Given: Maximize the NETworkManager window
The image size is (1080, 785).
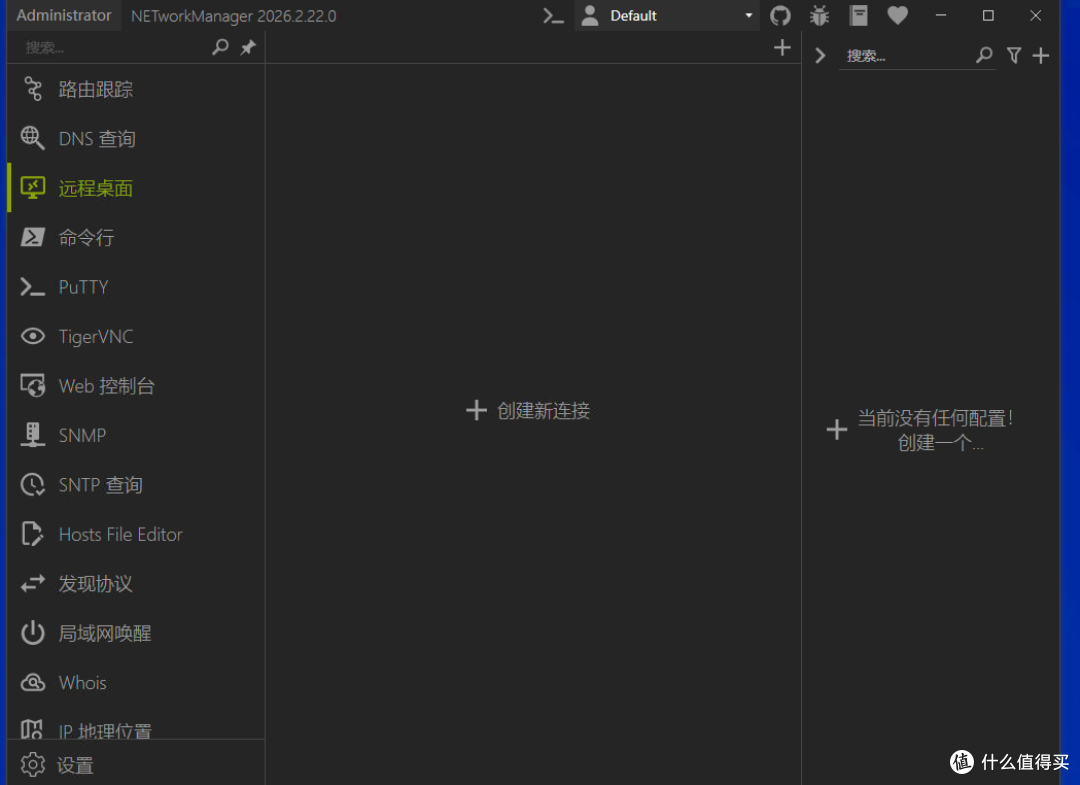Looking at the screenshot, I should coord(988,15).
